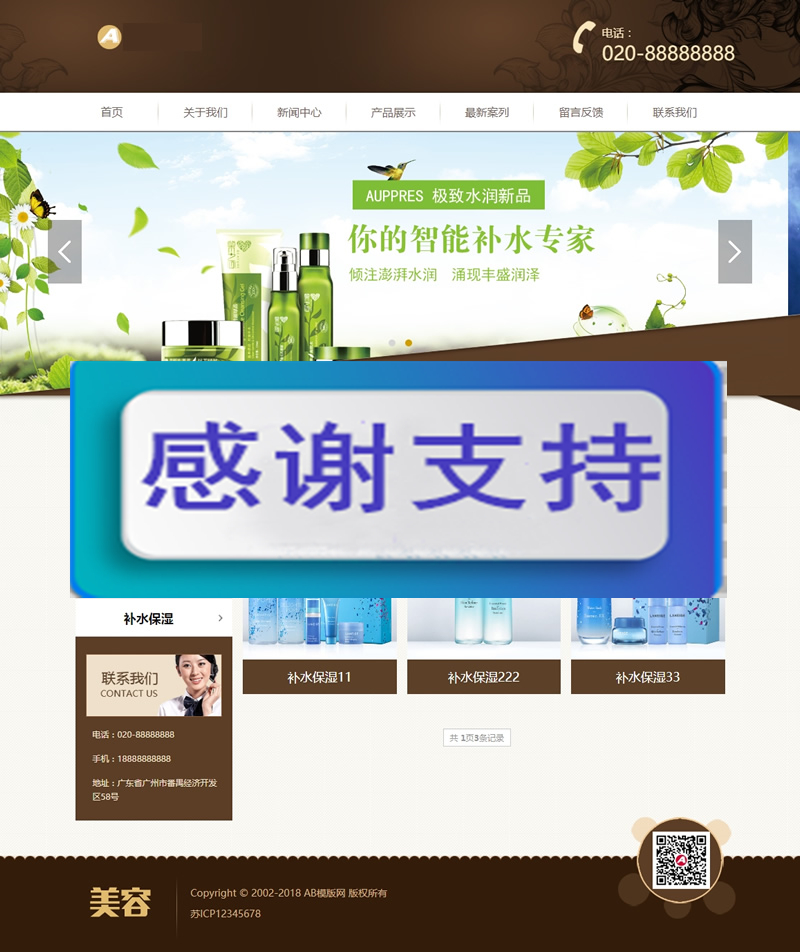Expand the 补水保湿 sidebar category
This screenshot has width=800, height=952.
(150, 618)
